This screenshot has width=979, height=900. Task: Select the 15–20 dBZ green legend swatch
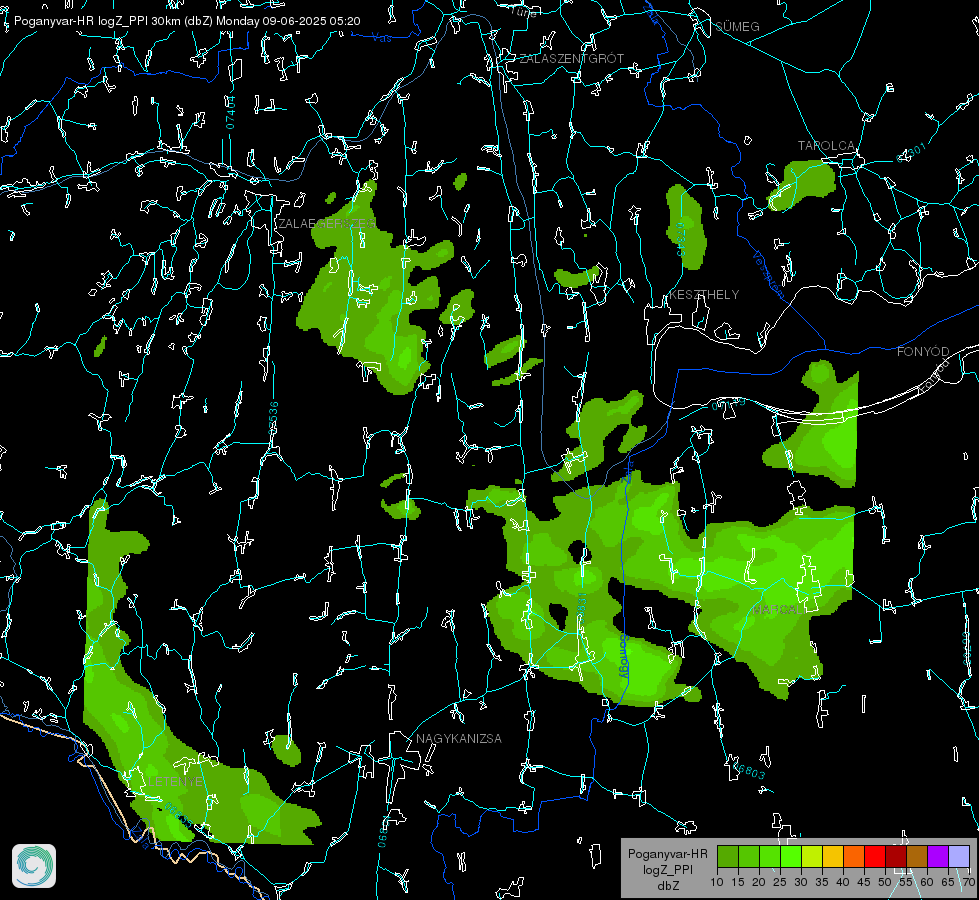tap(749, 856)
